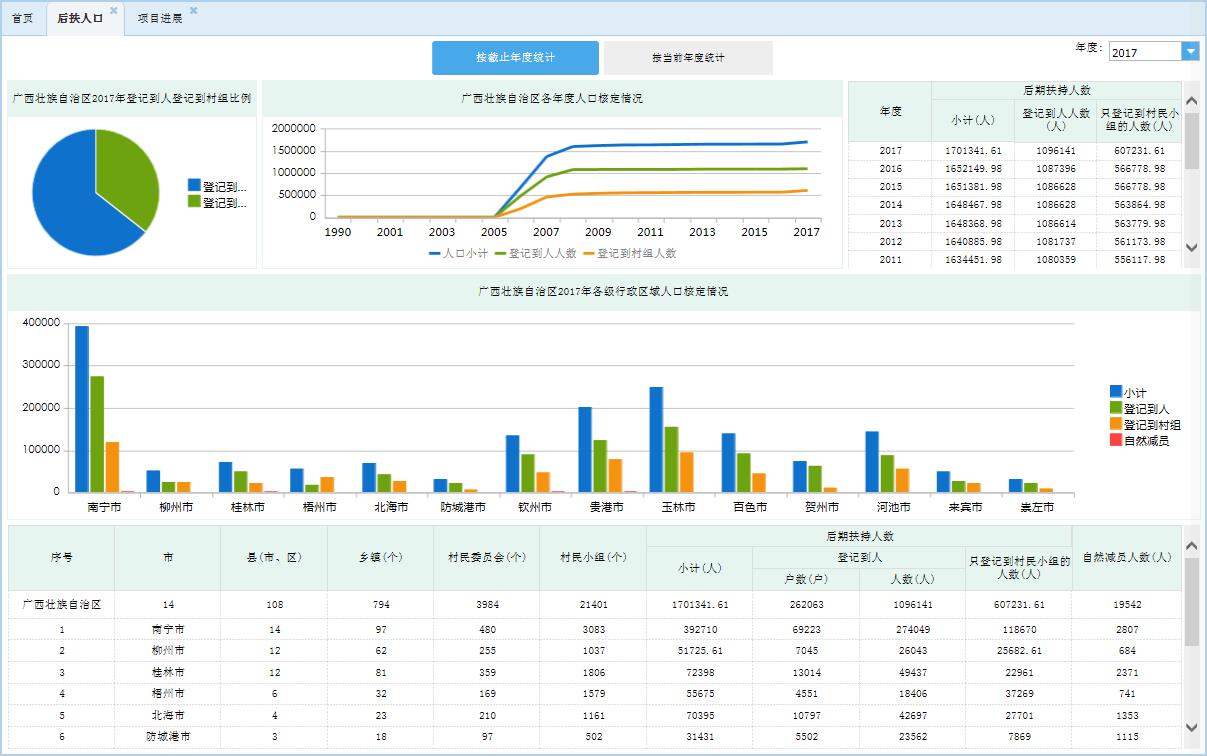Switch to the 首页 tab

pos(23,18)
